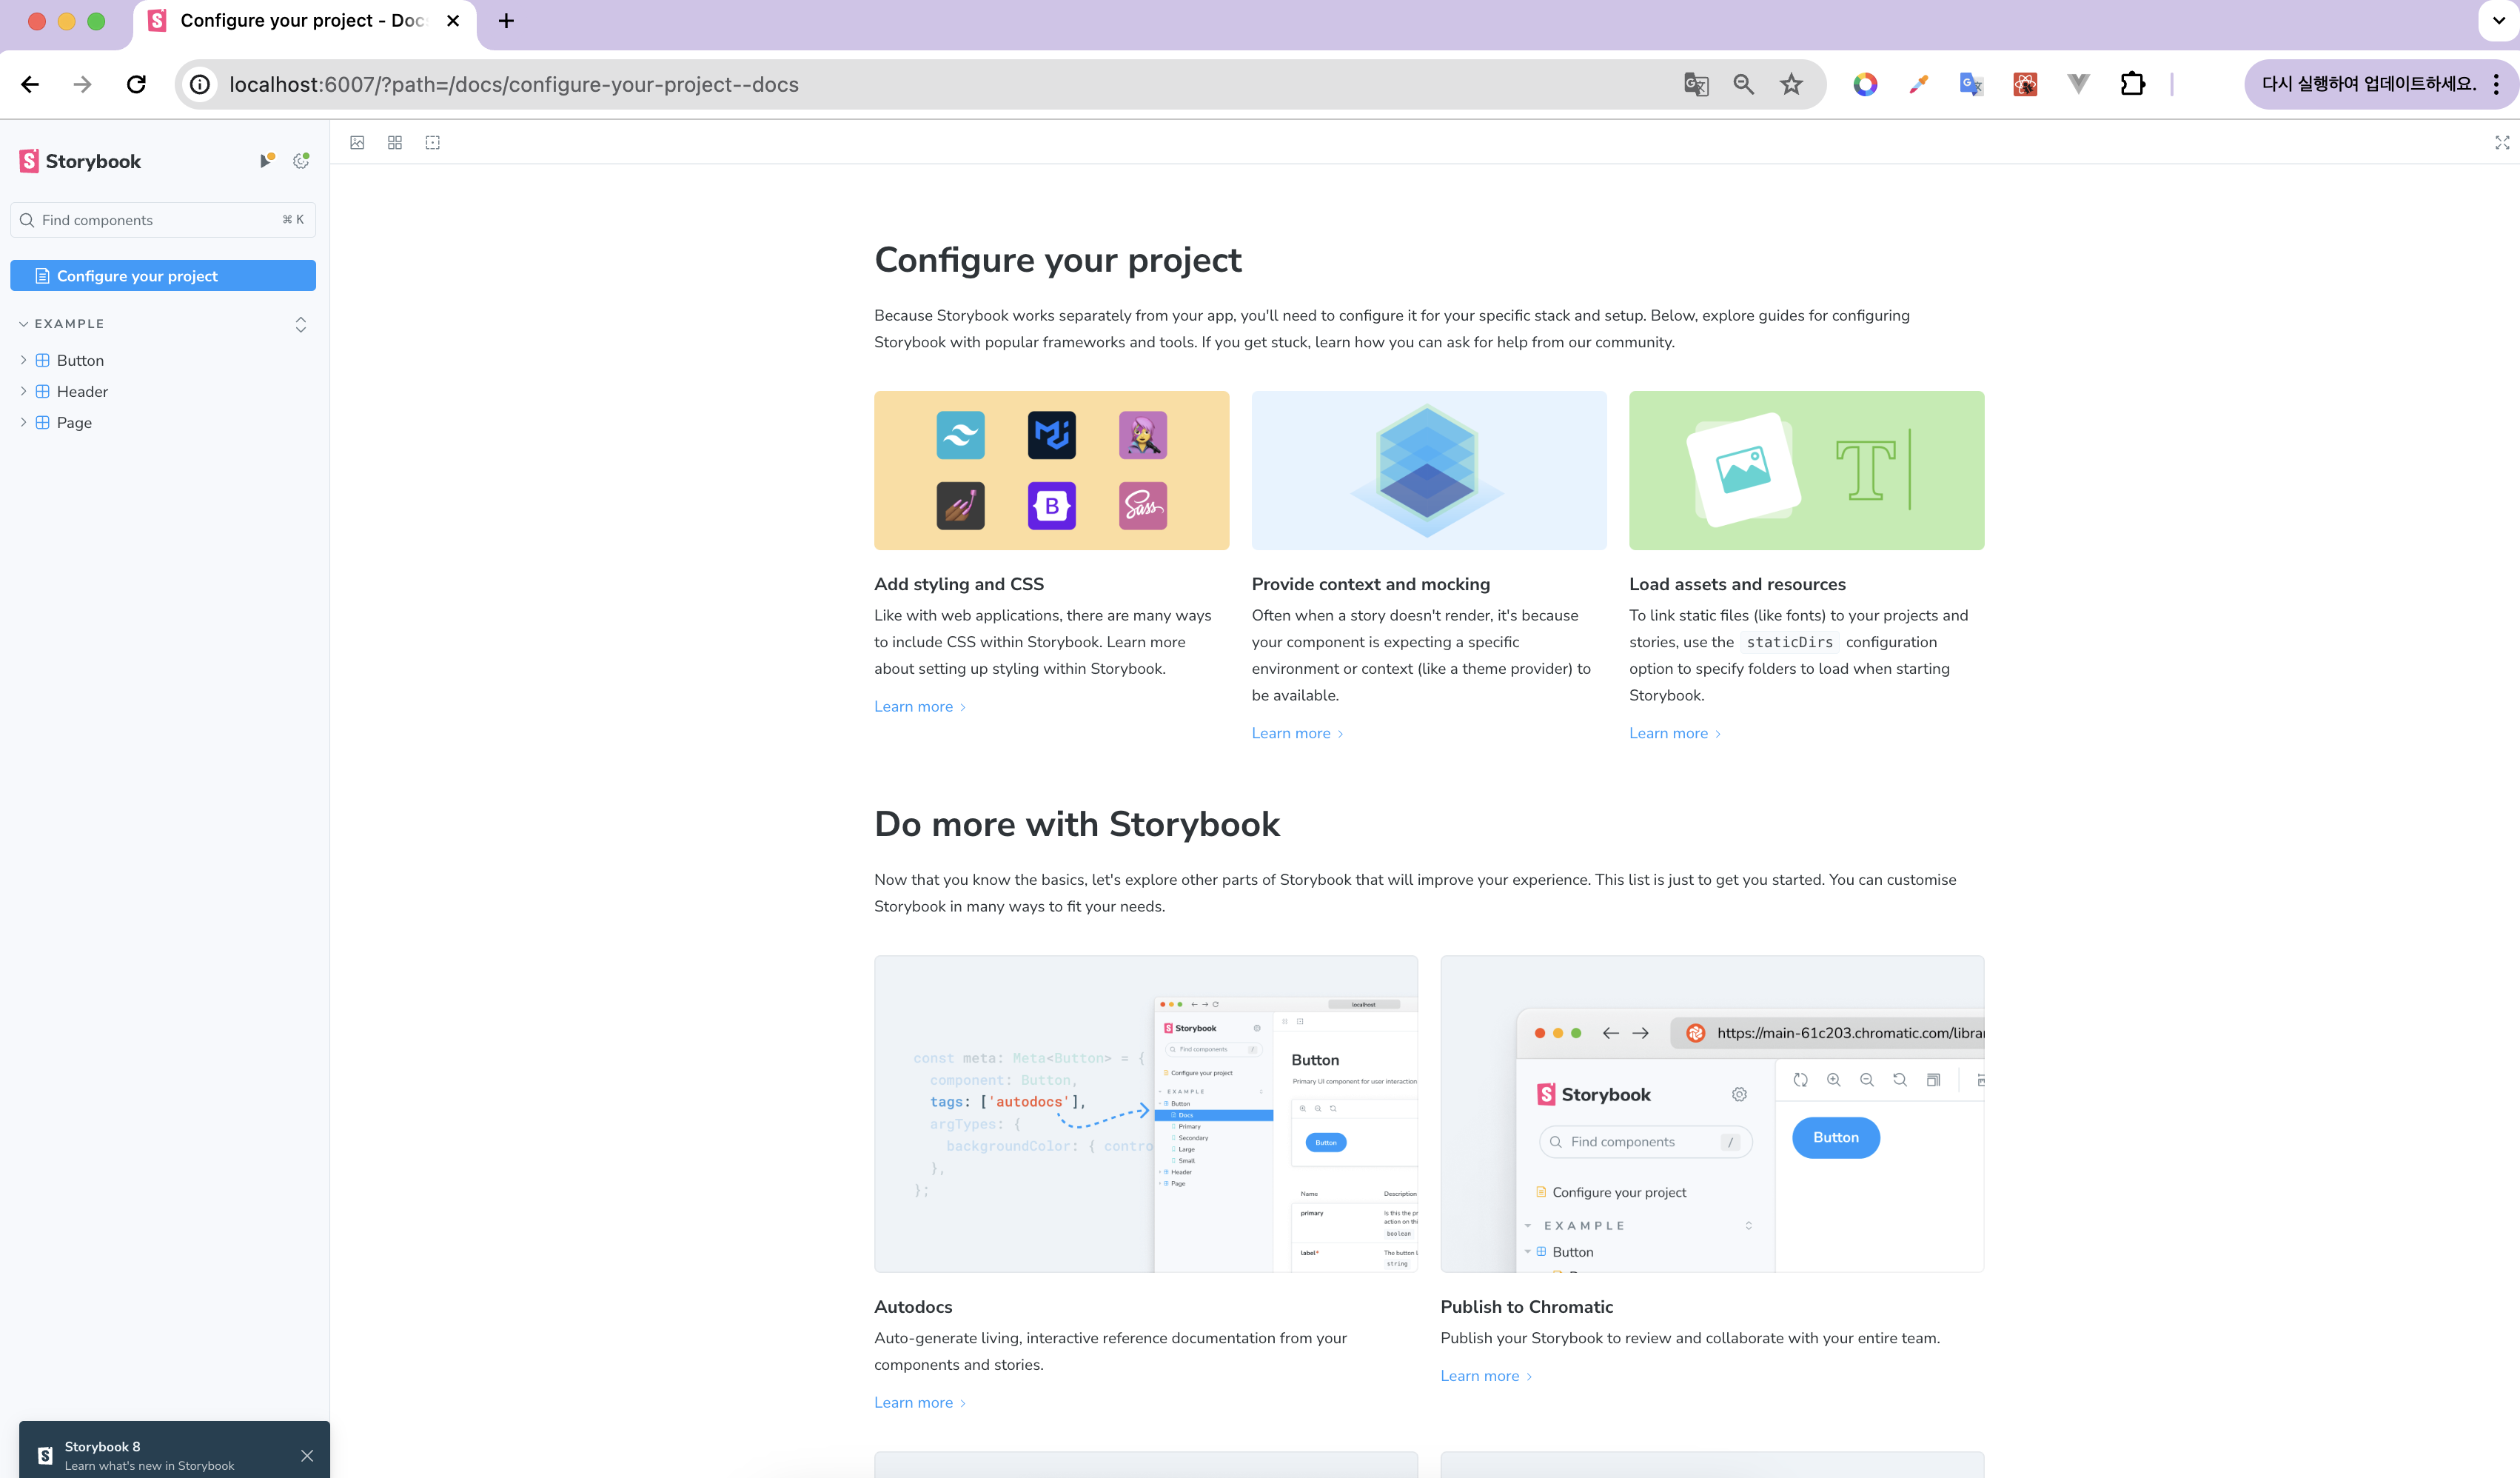Click the Storybook logo in the sidebar
Screen dimensions: 2520x1478
point(80,161)
